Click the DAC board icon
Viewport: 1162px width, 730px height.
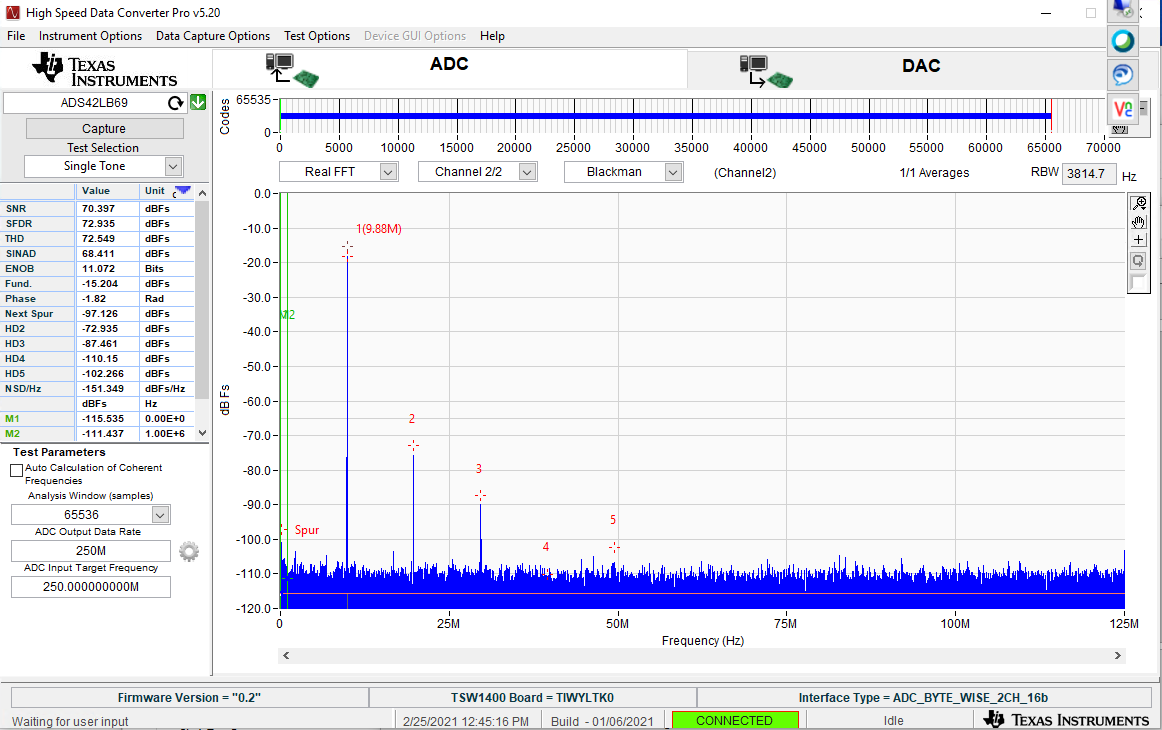click(766, 72)
